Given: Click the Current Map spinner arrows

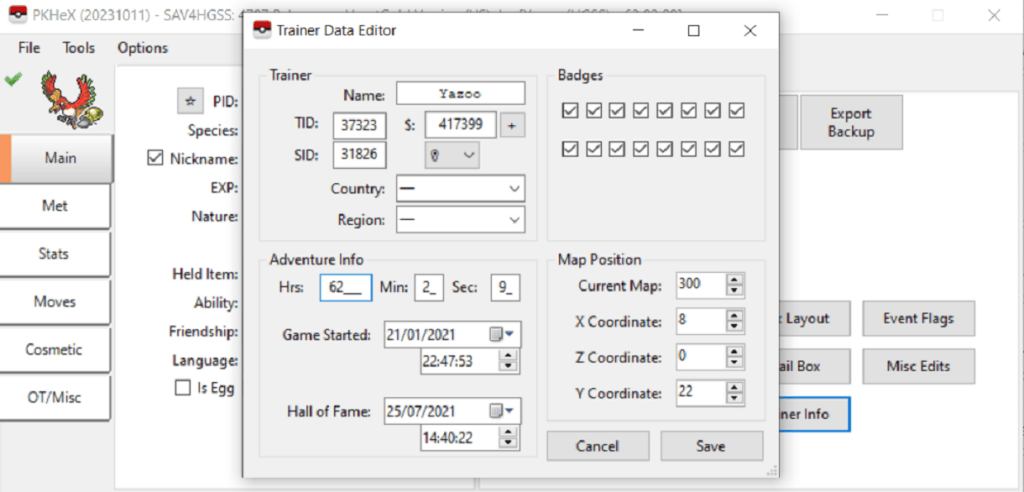Looking at the screenshot, I should (735, 284).
